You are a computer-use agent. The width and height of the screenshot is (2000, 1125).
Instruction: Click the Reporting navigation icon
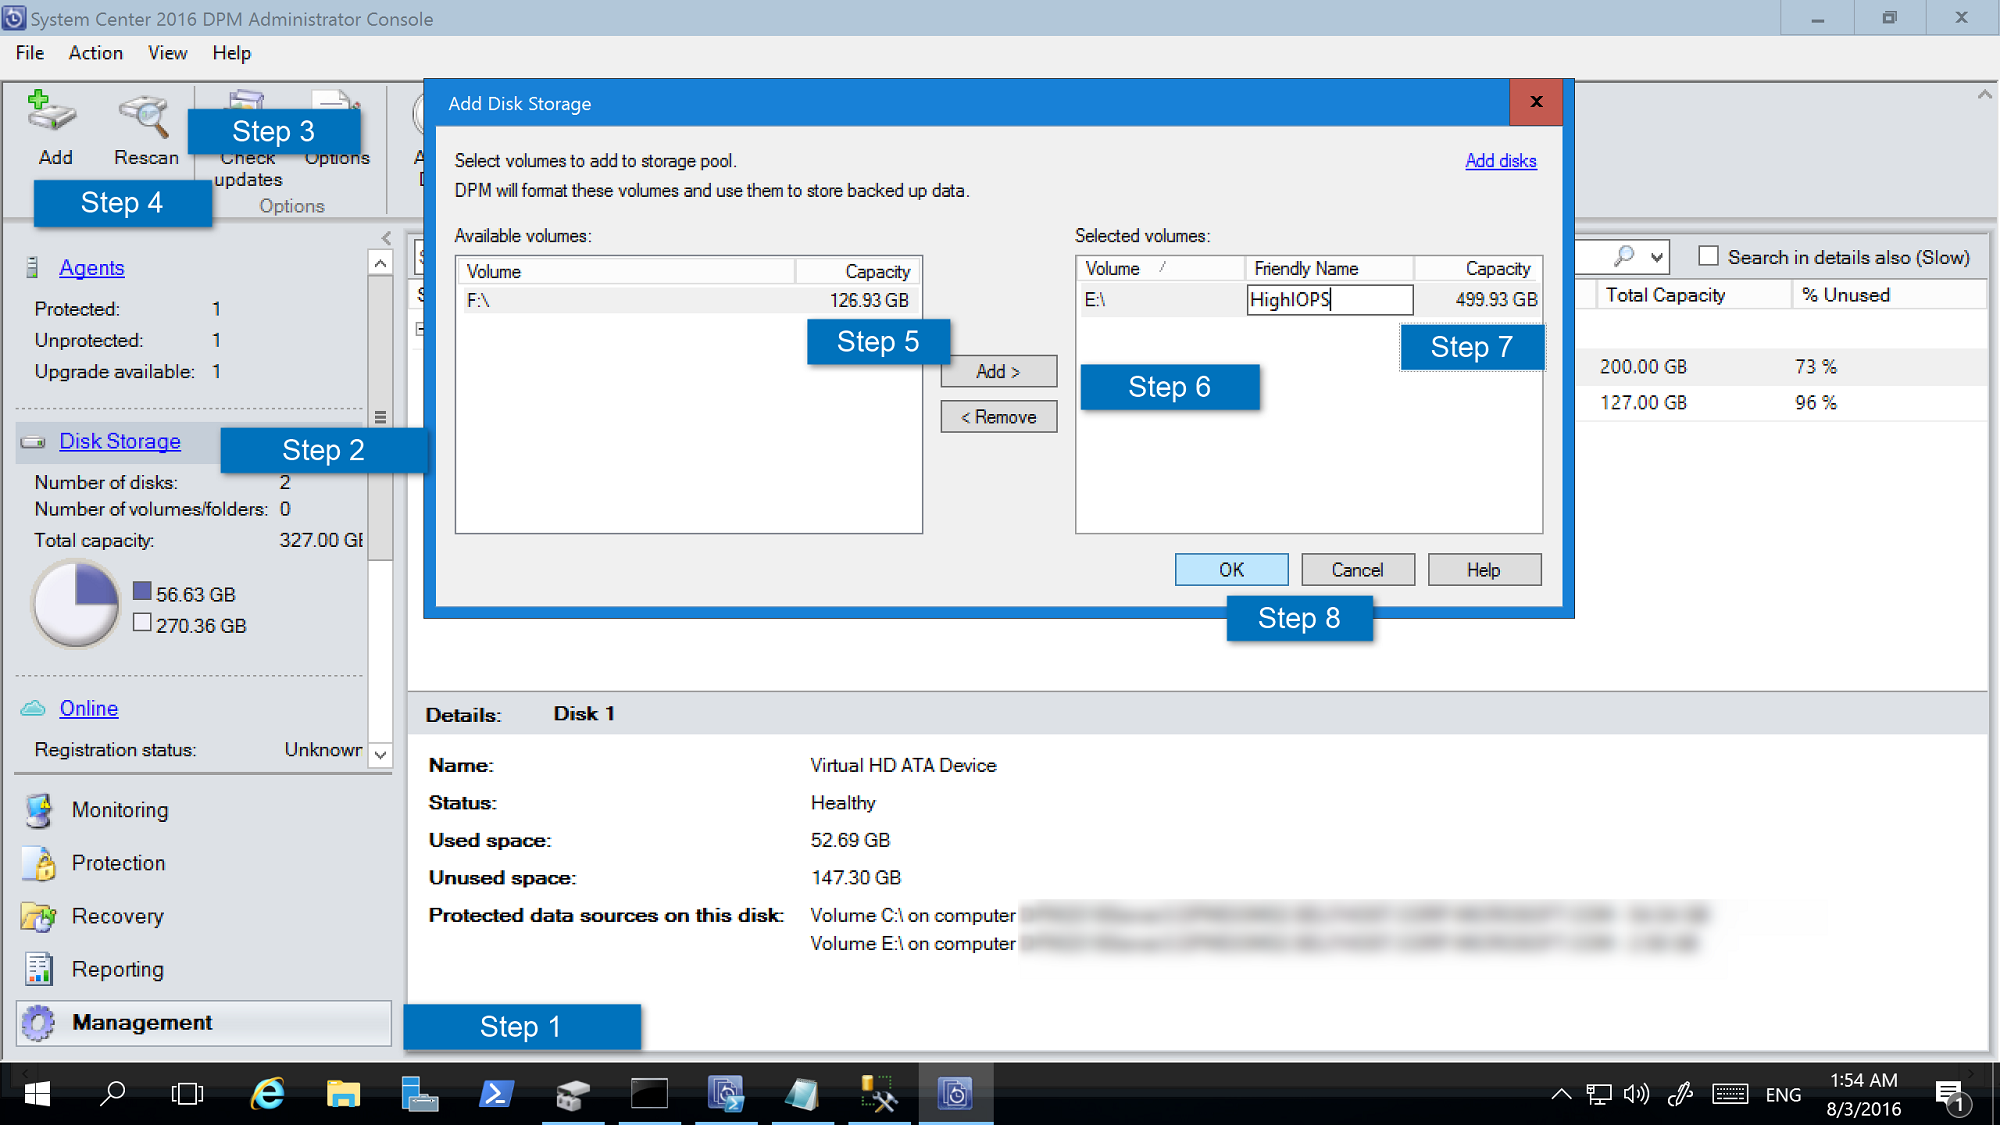pos(40,968)
